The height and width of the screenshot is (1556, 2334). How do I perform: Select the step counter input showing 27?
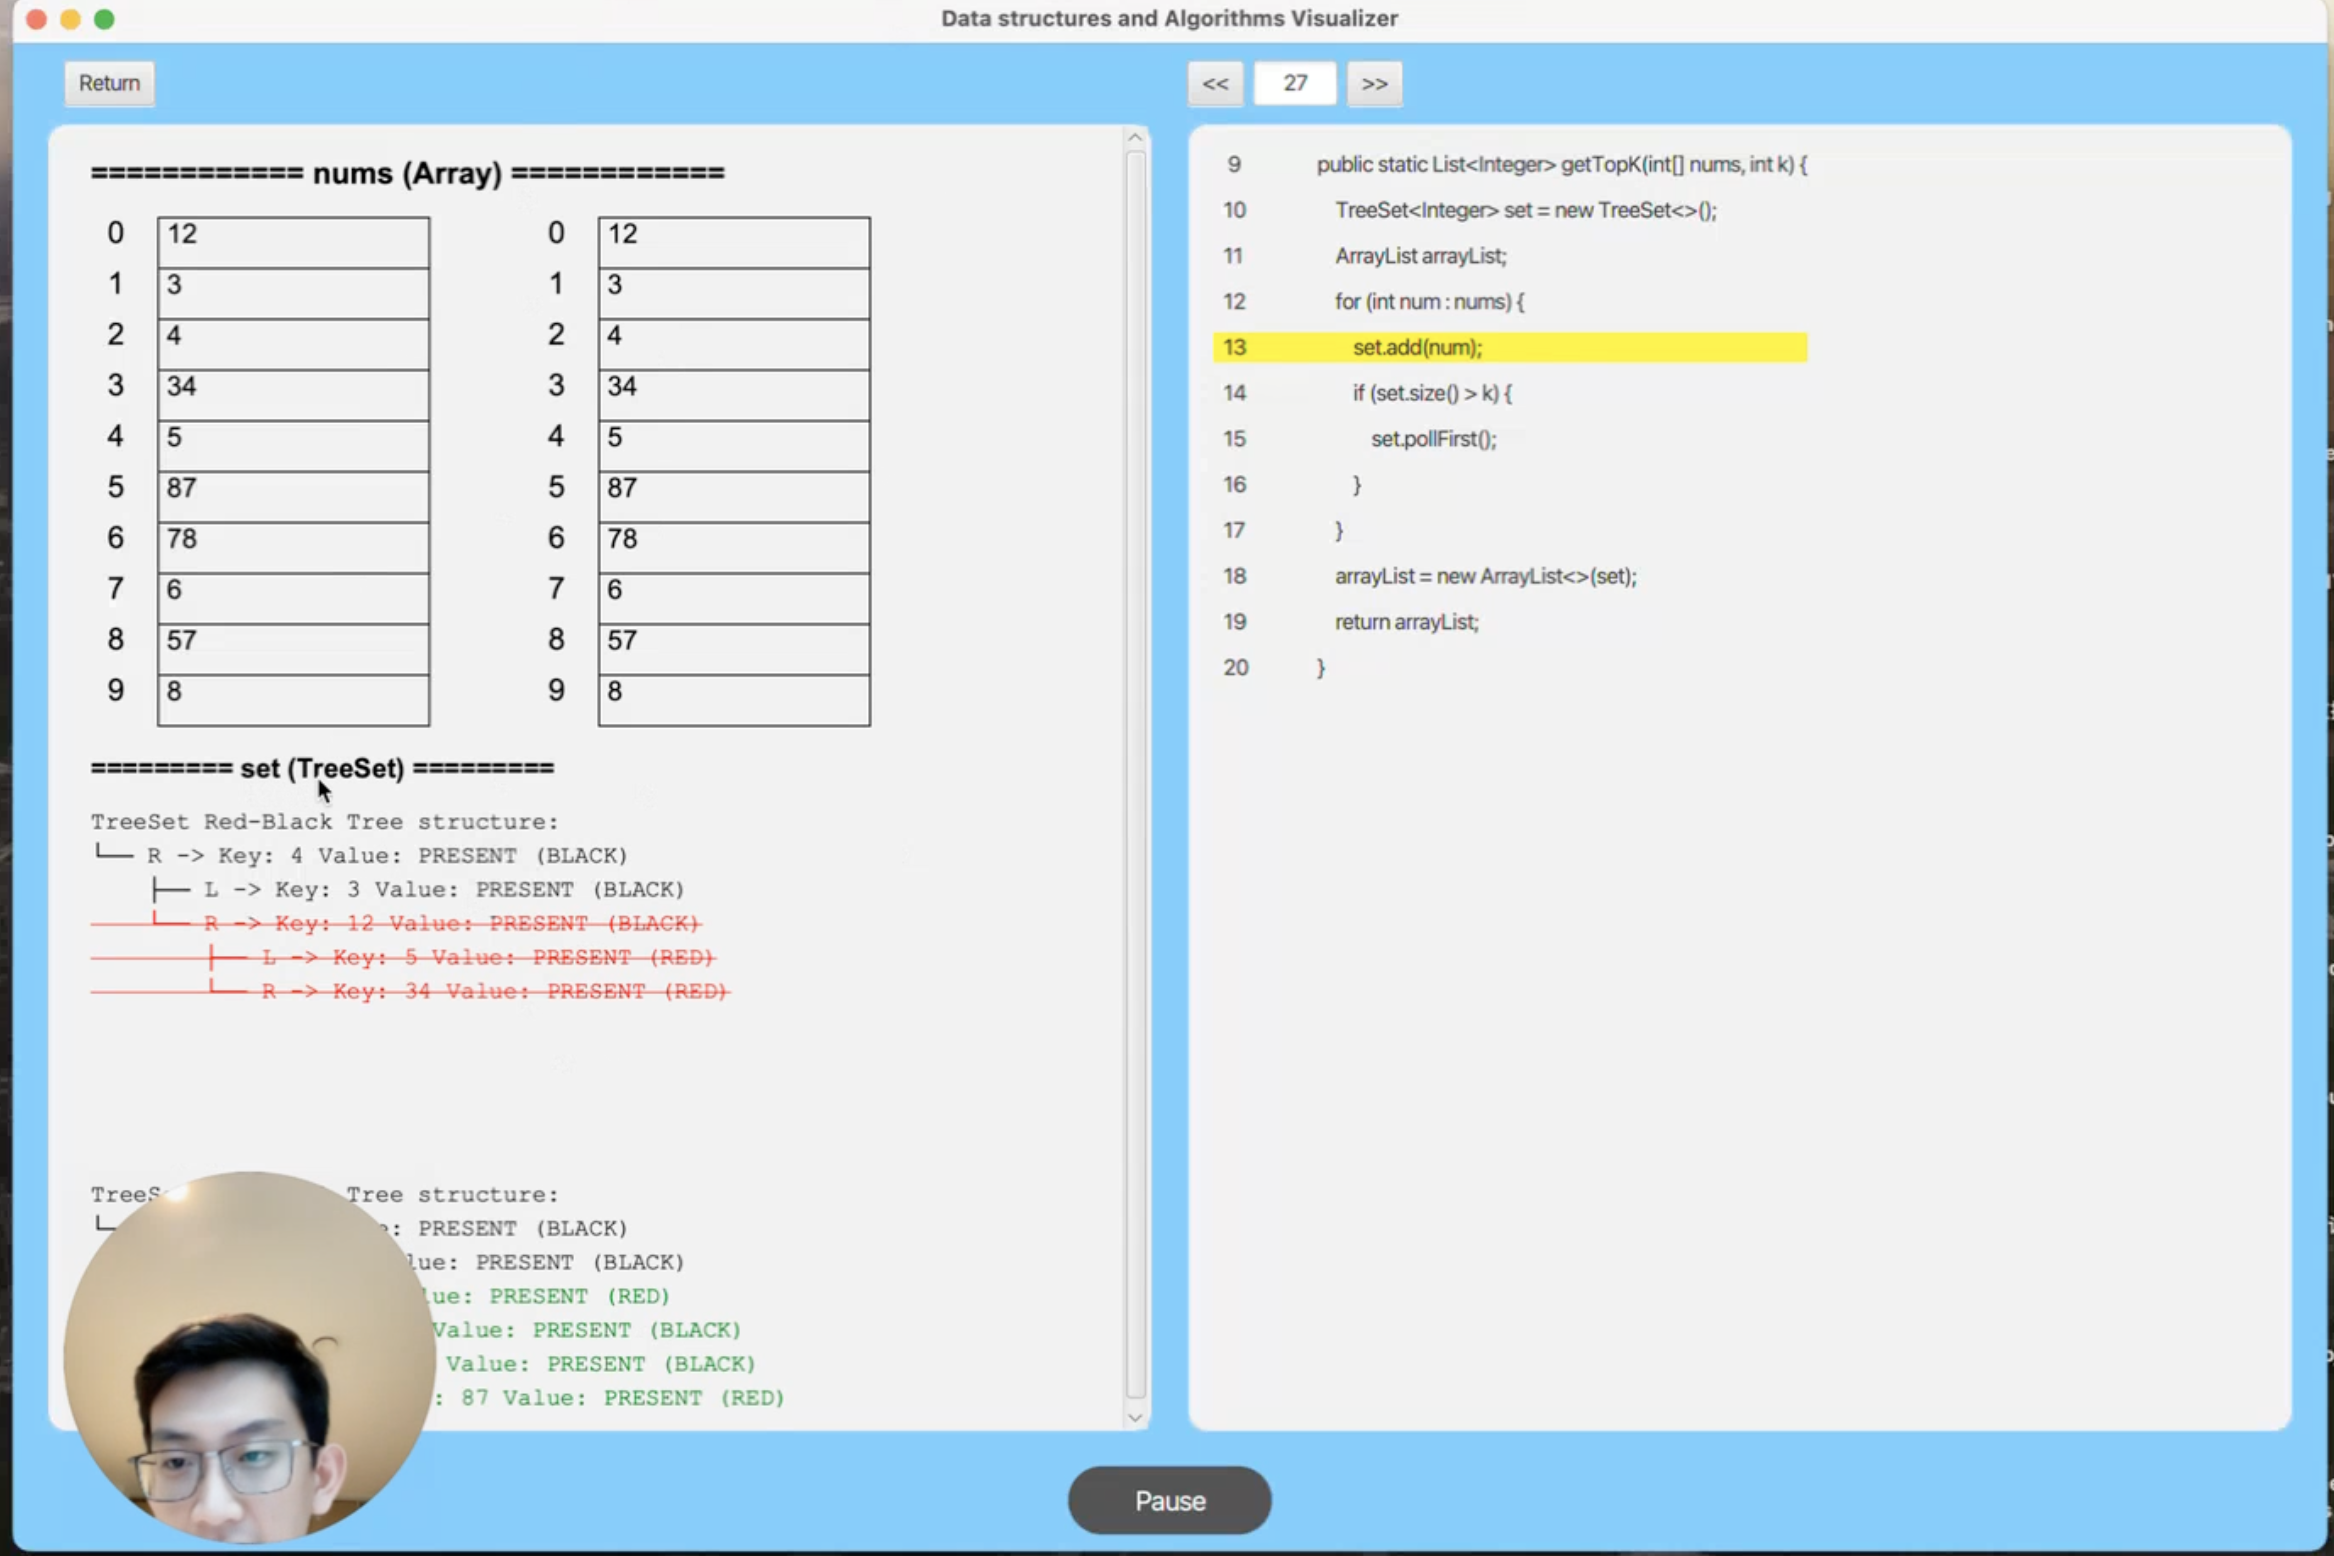coord(1294,83)
